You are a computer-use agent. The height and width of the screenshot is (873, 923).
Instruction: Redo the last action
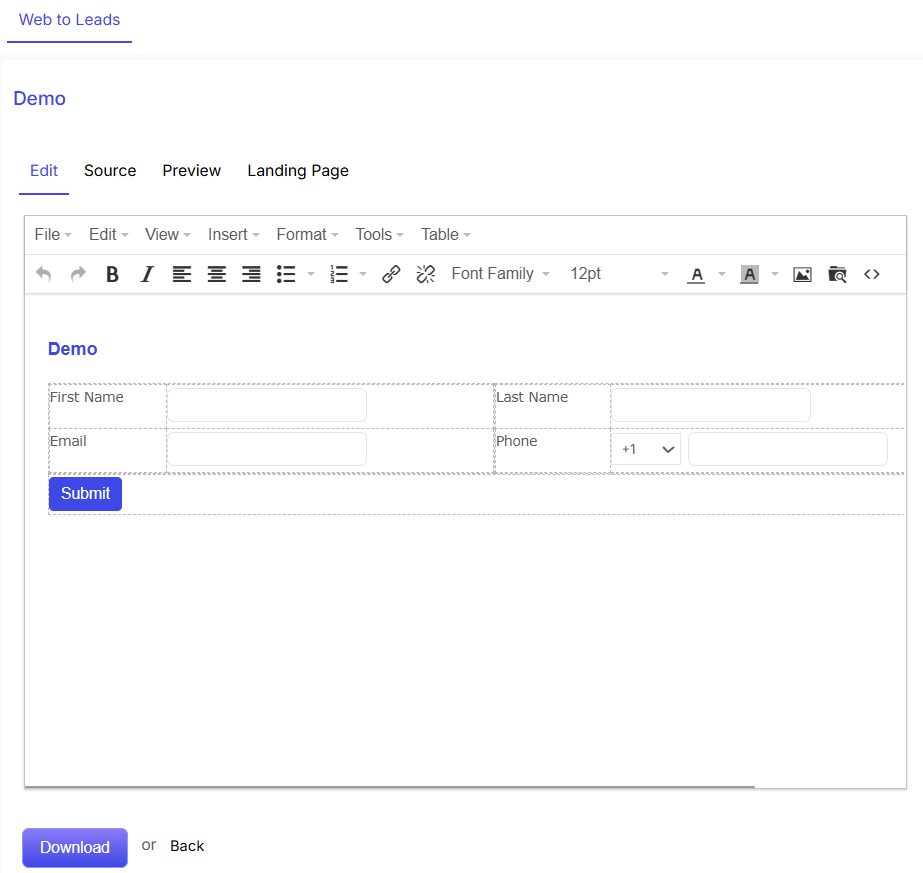coord(78,274)
